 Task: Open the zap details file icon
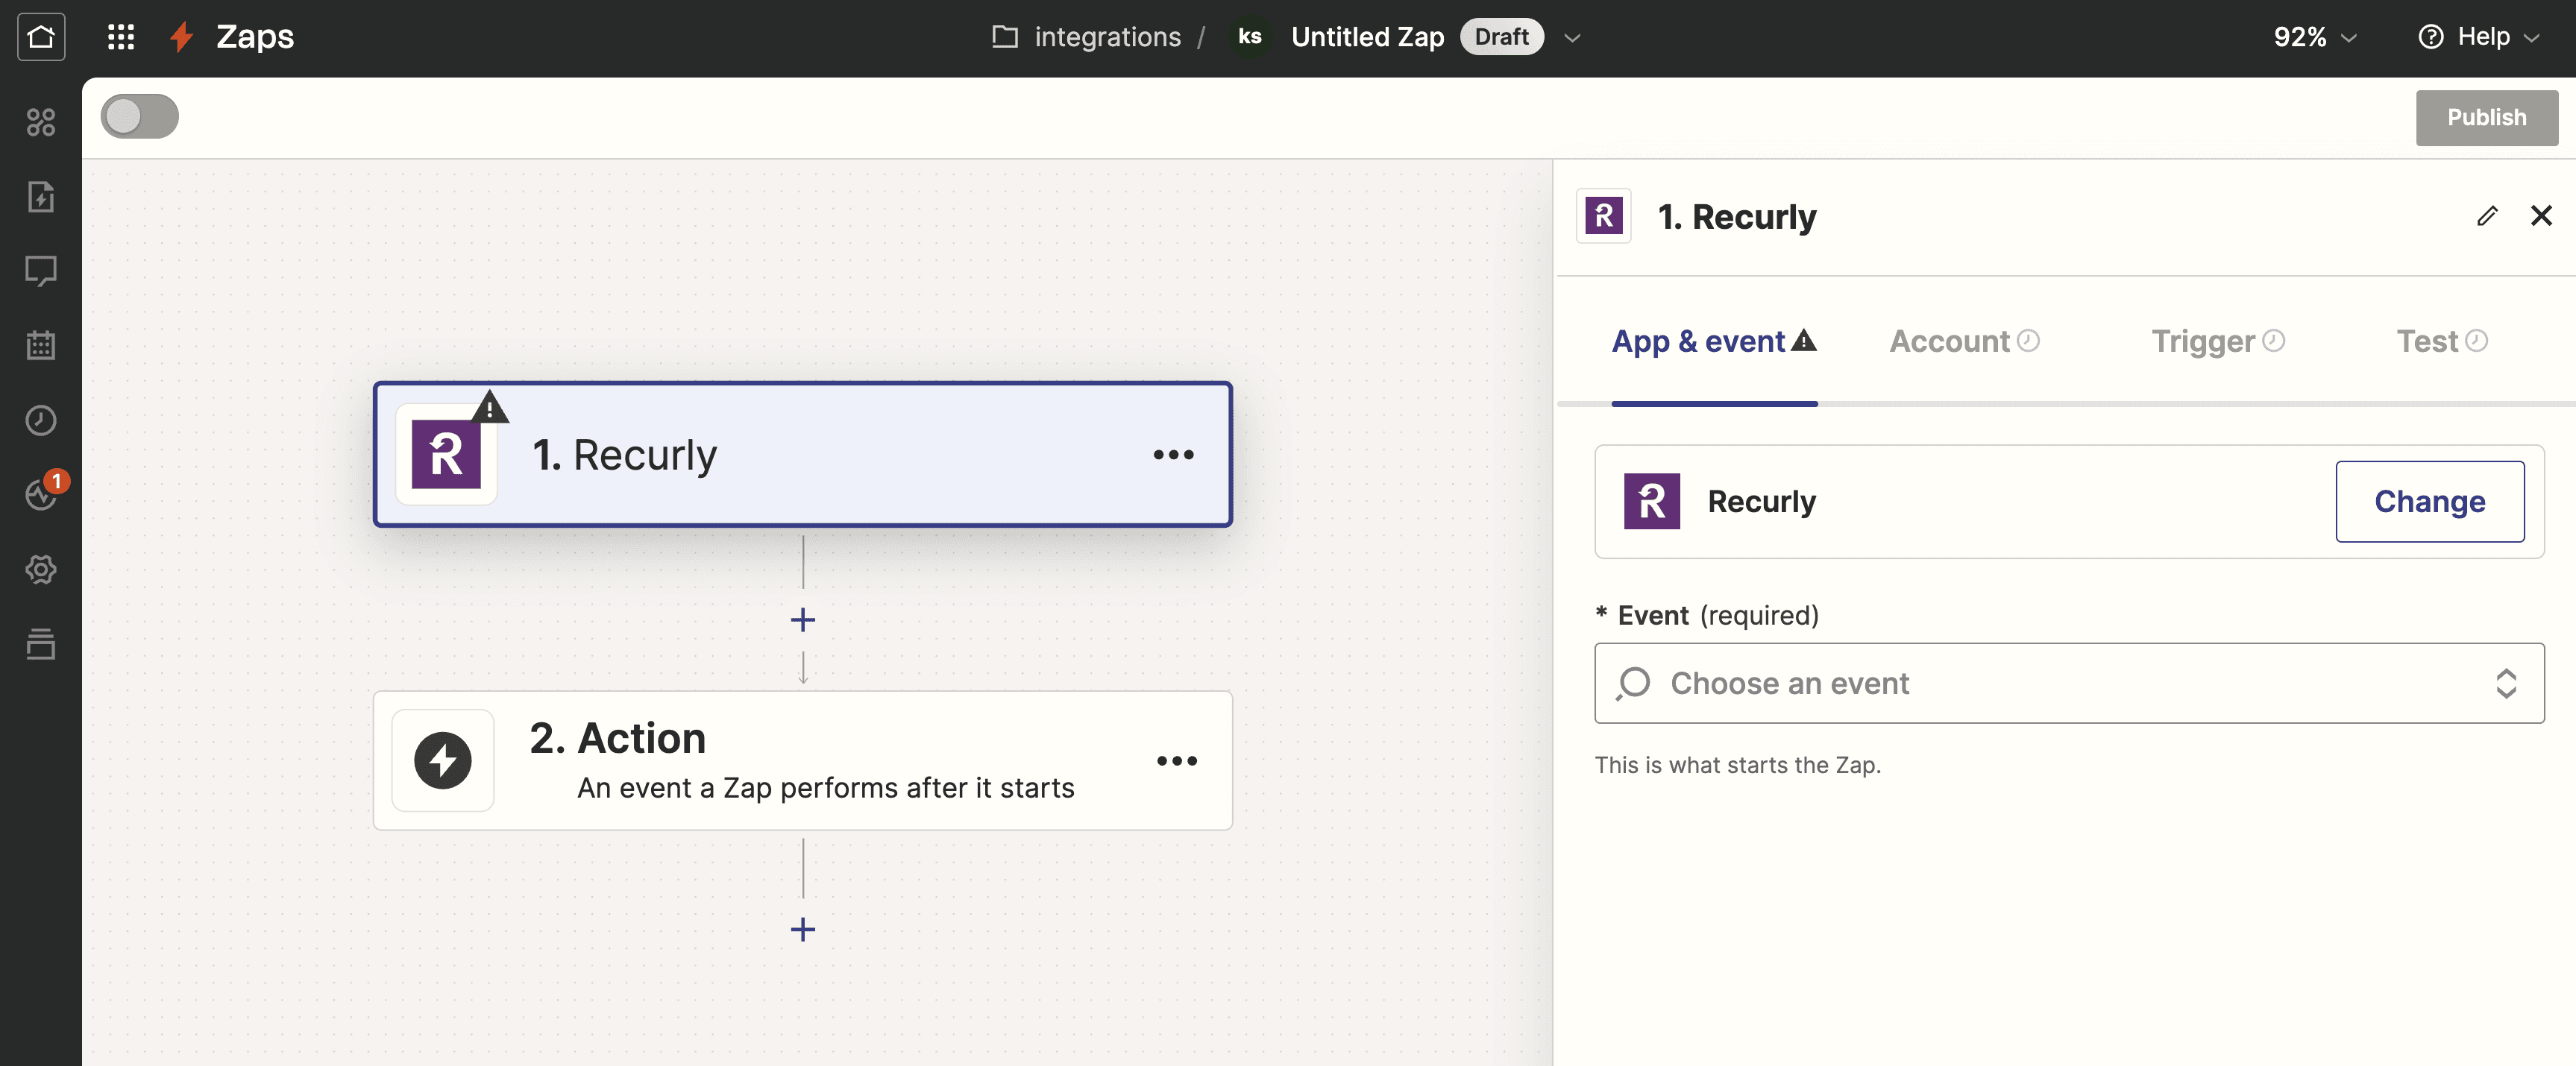point(41,197)
